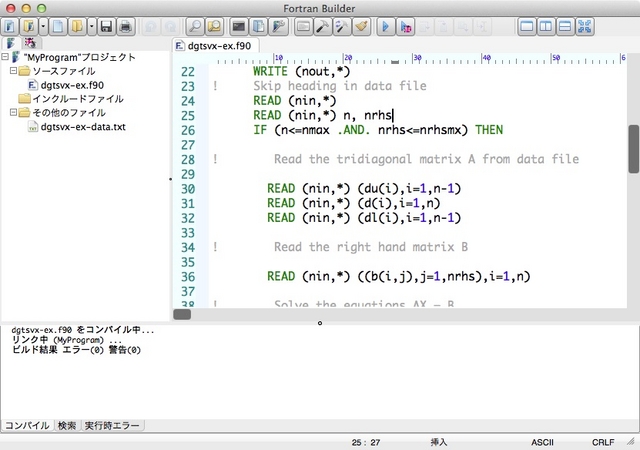This screenshot has height=450, width=640.
Task: Open the terminal console icon
Action: [239, 27]
